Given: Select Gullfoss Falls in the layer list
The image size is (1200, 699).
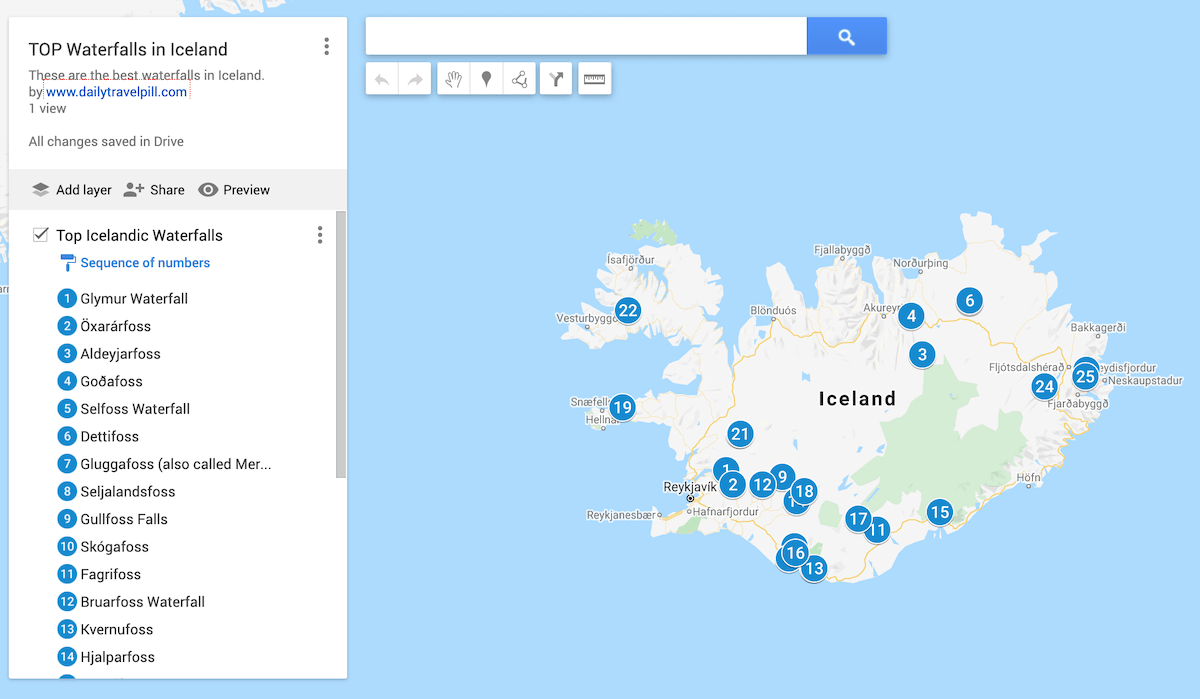Looking at the screenshot, I should click(x=124, y=519).
